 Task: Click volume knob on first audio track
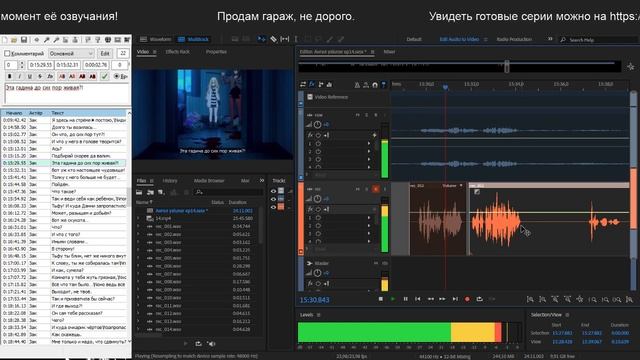pyautogui.click(x=317, y=124)
